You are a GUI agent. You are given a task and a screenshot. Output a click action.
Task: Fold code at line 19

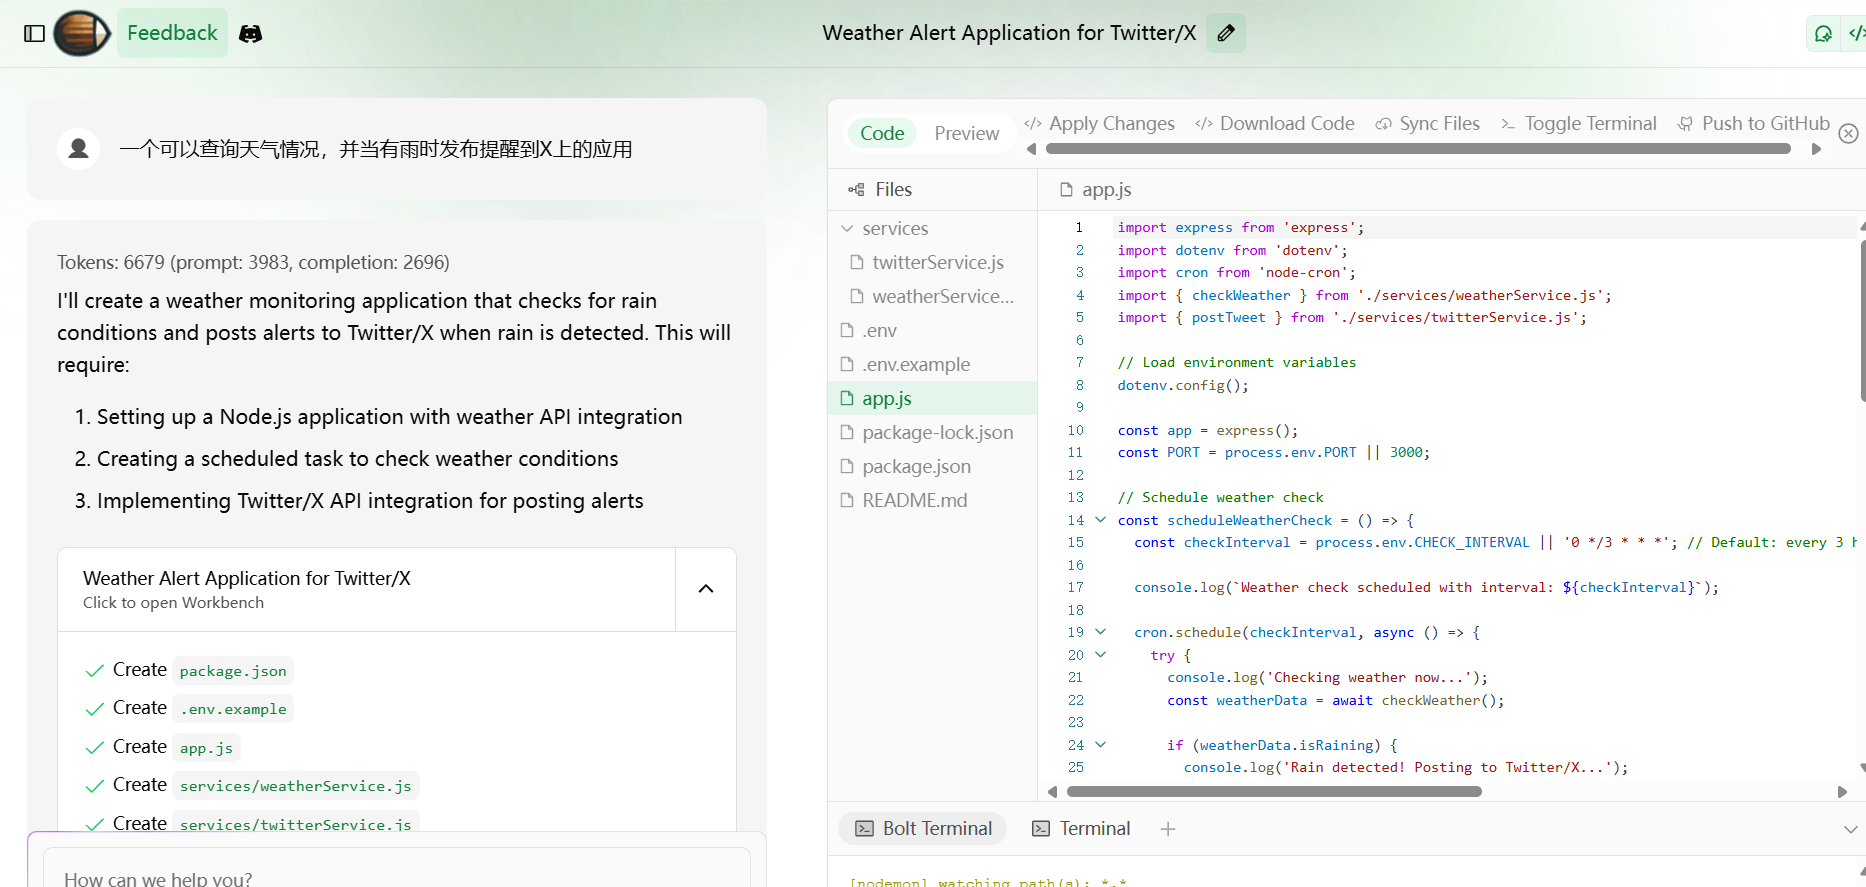click(x=1101, y=632)
